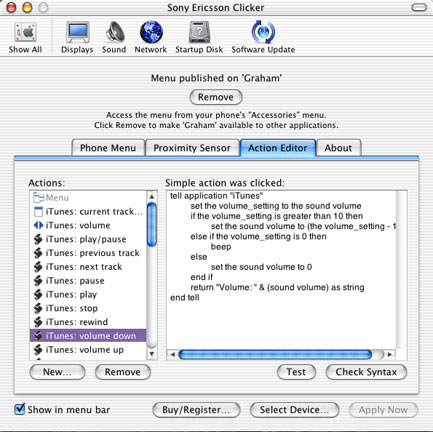
Task: Click the Check Syntax button
Action: coord(366,372)
